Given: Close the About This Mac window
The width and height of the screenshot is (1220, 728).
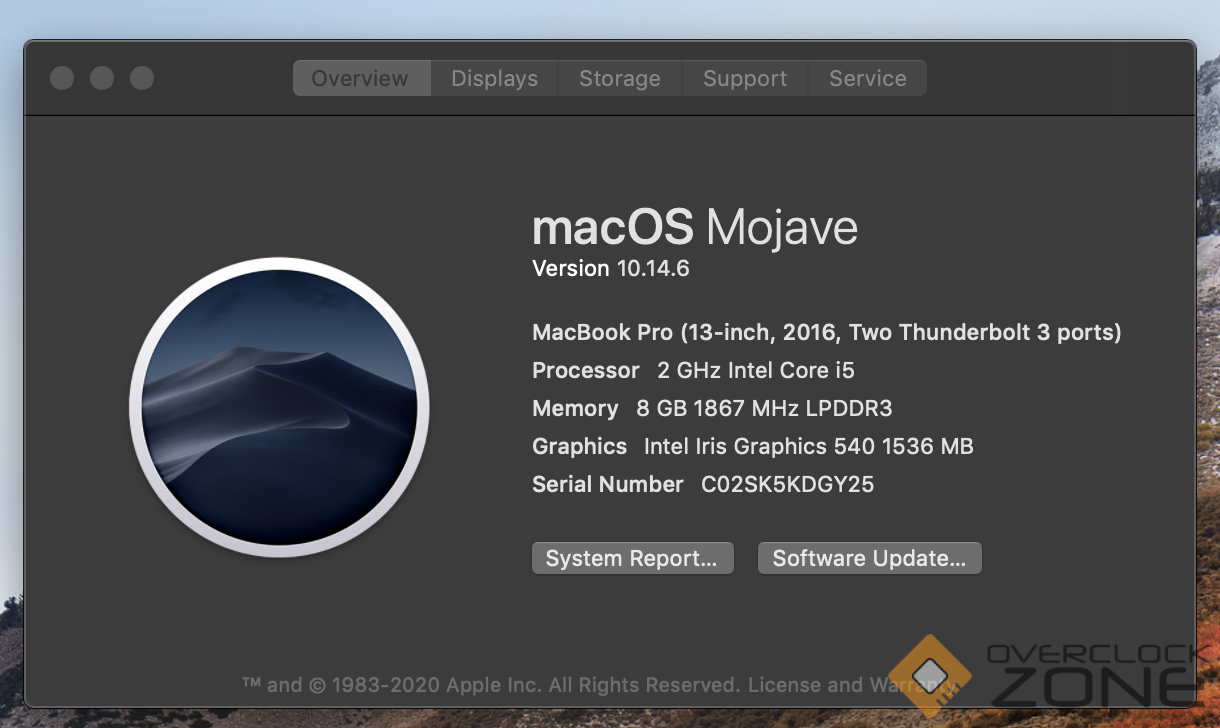Looking at the screenshot, I should pyautogui.click(x=62, y=78).
